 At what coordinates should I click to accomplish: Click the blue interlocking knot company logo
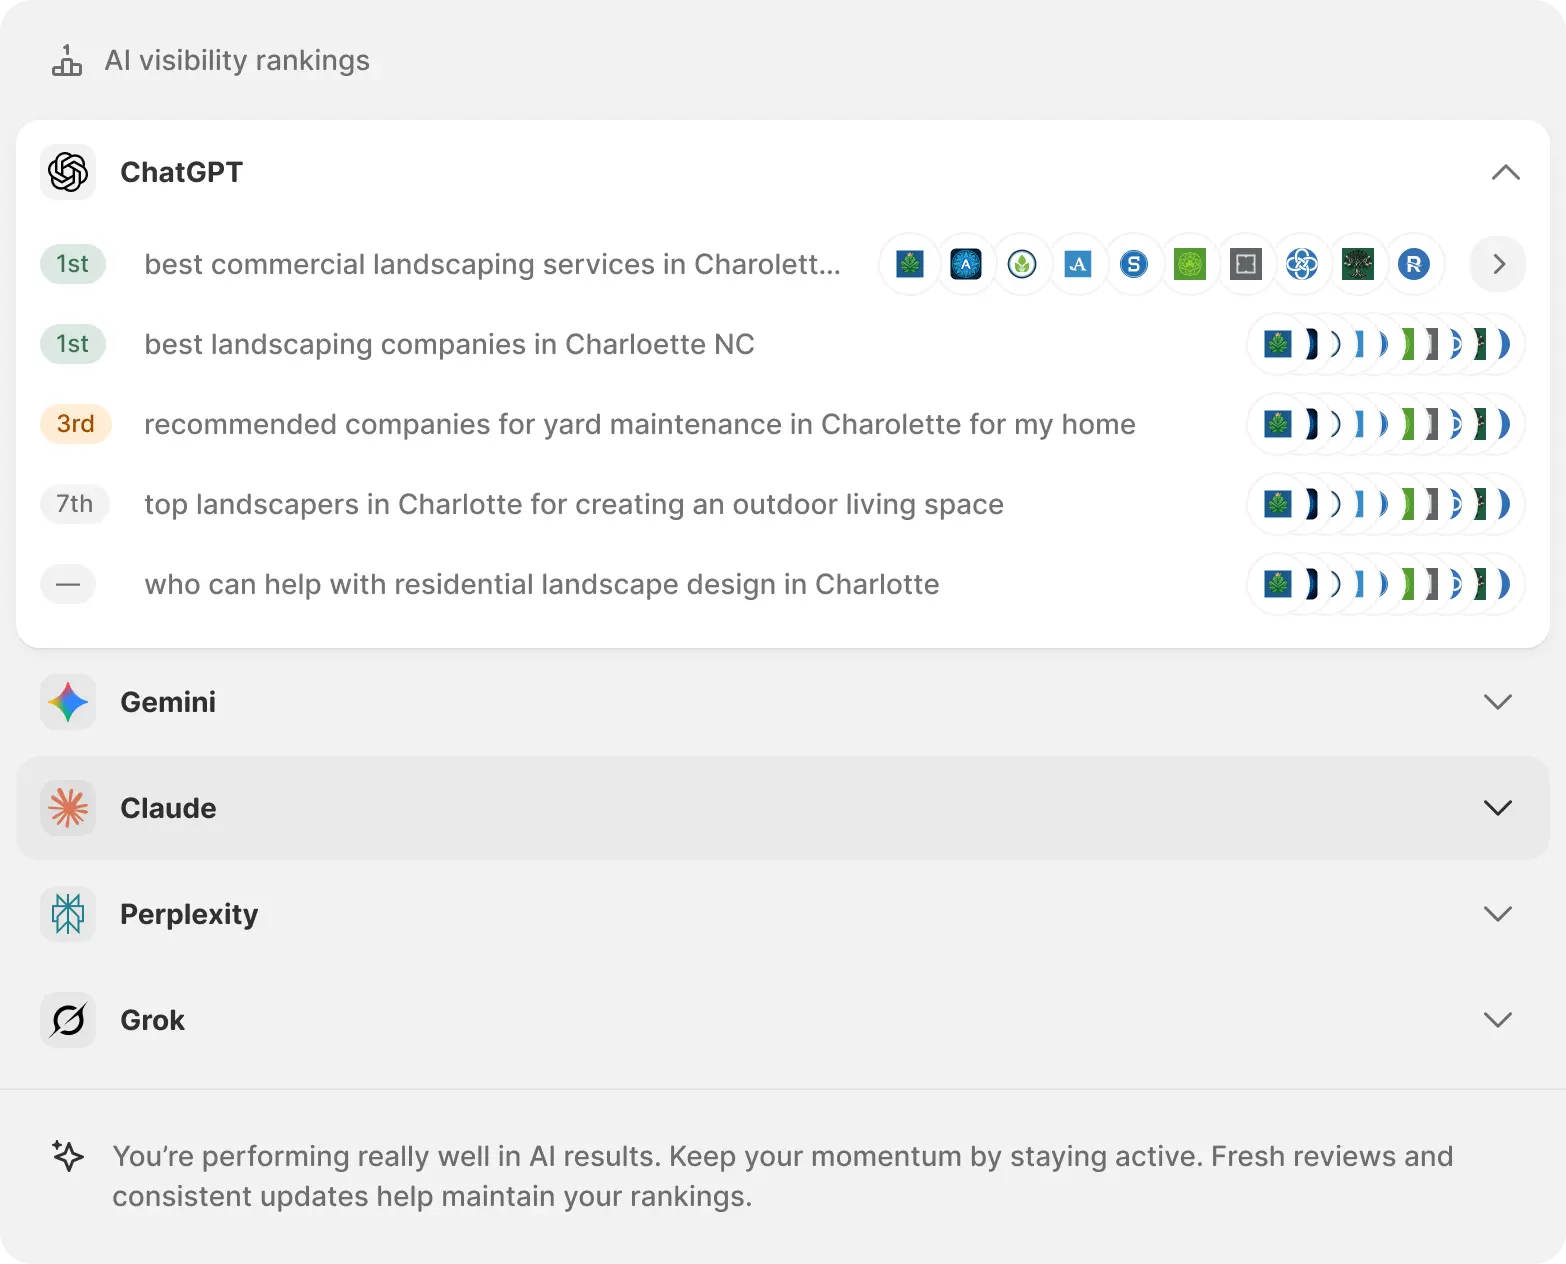pos(1302,264)
